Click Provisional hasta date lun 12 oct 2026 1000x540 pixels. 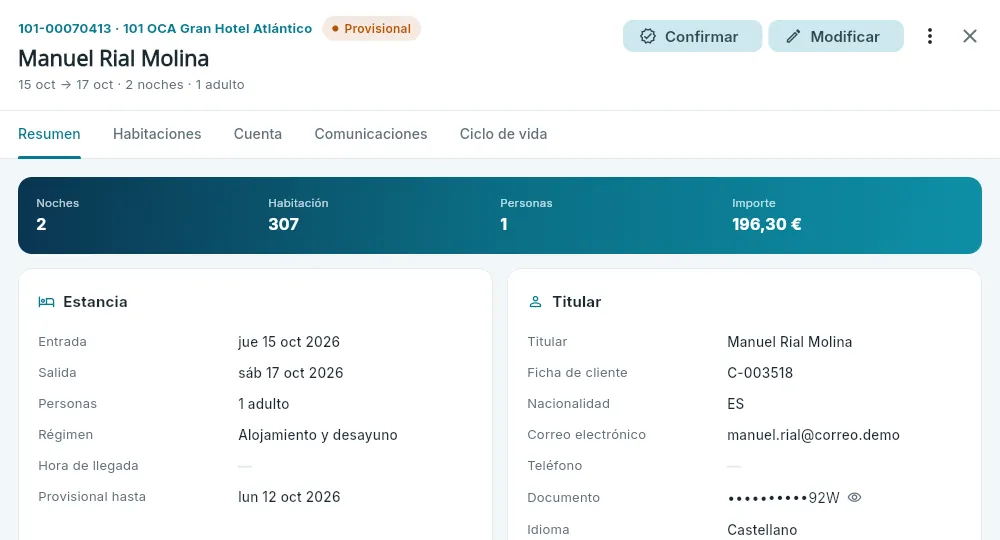pos(289,497)
